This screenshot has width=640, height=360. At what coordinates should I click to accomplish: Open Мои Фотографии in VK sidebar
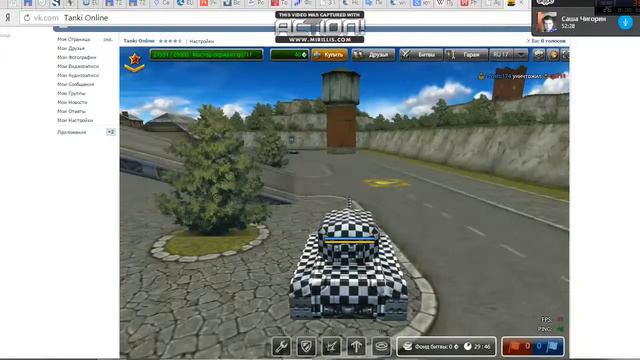77,58
